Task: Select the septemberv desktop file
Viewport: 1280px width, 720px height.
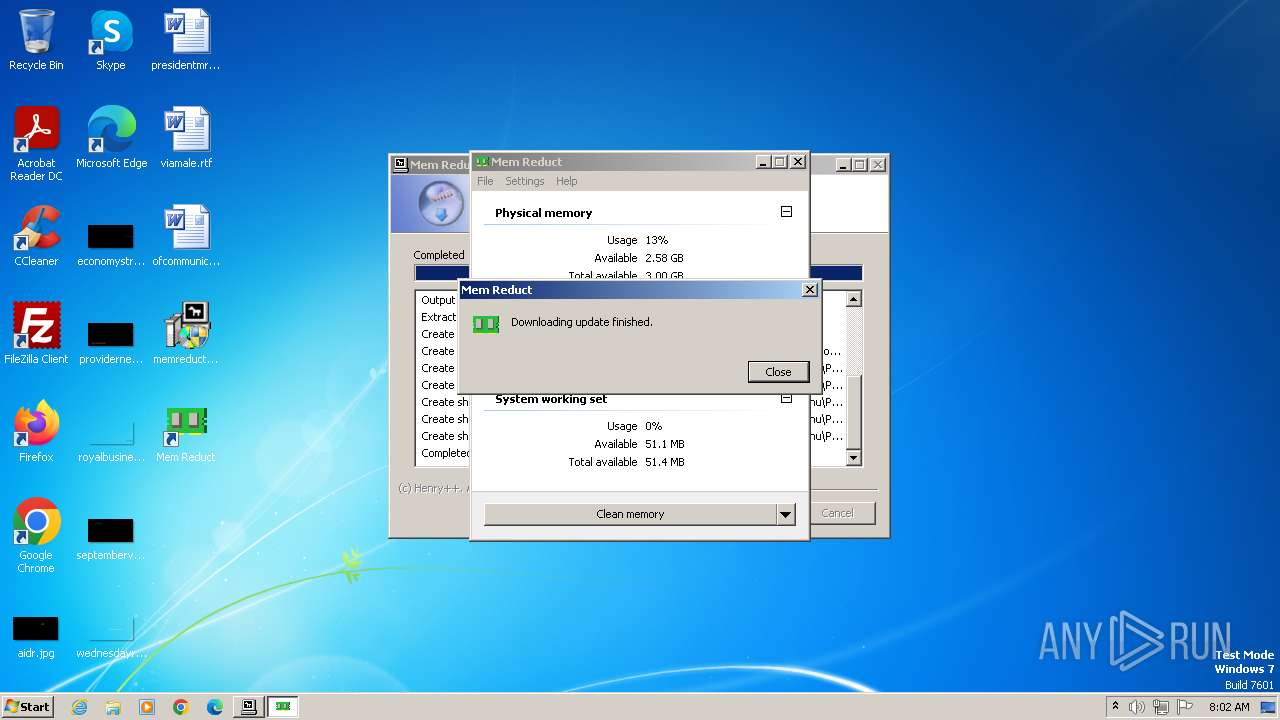Action: coord(110,539)
